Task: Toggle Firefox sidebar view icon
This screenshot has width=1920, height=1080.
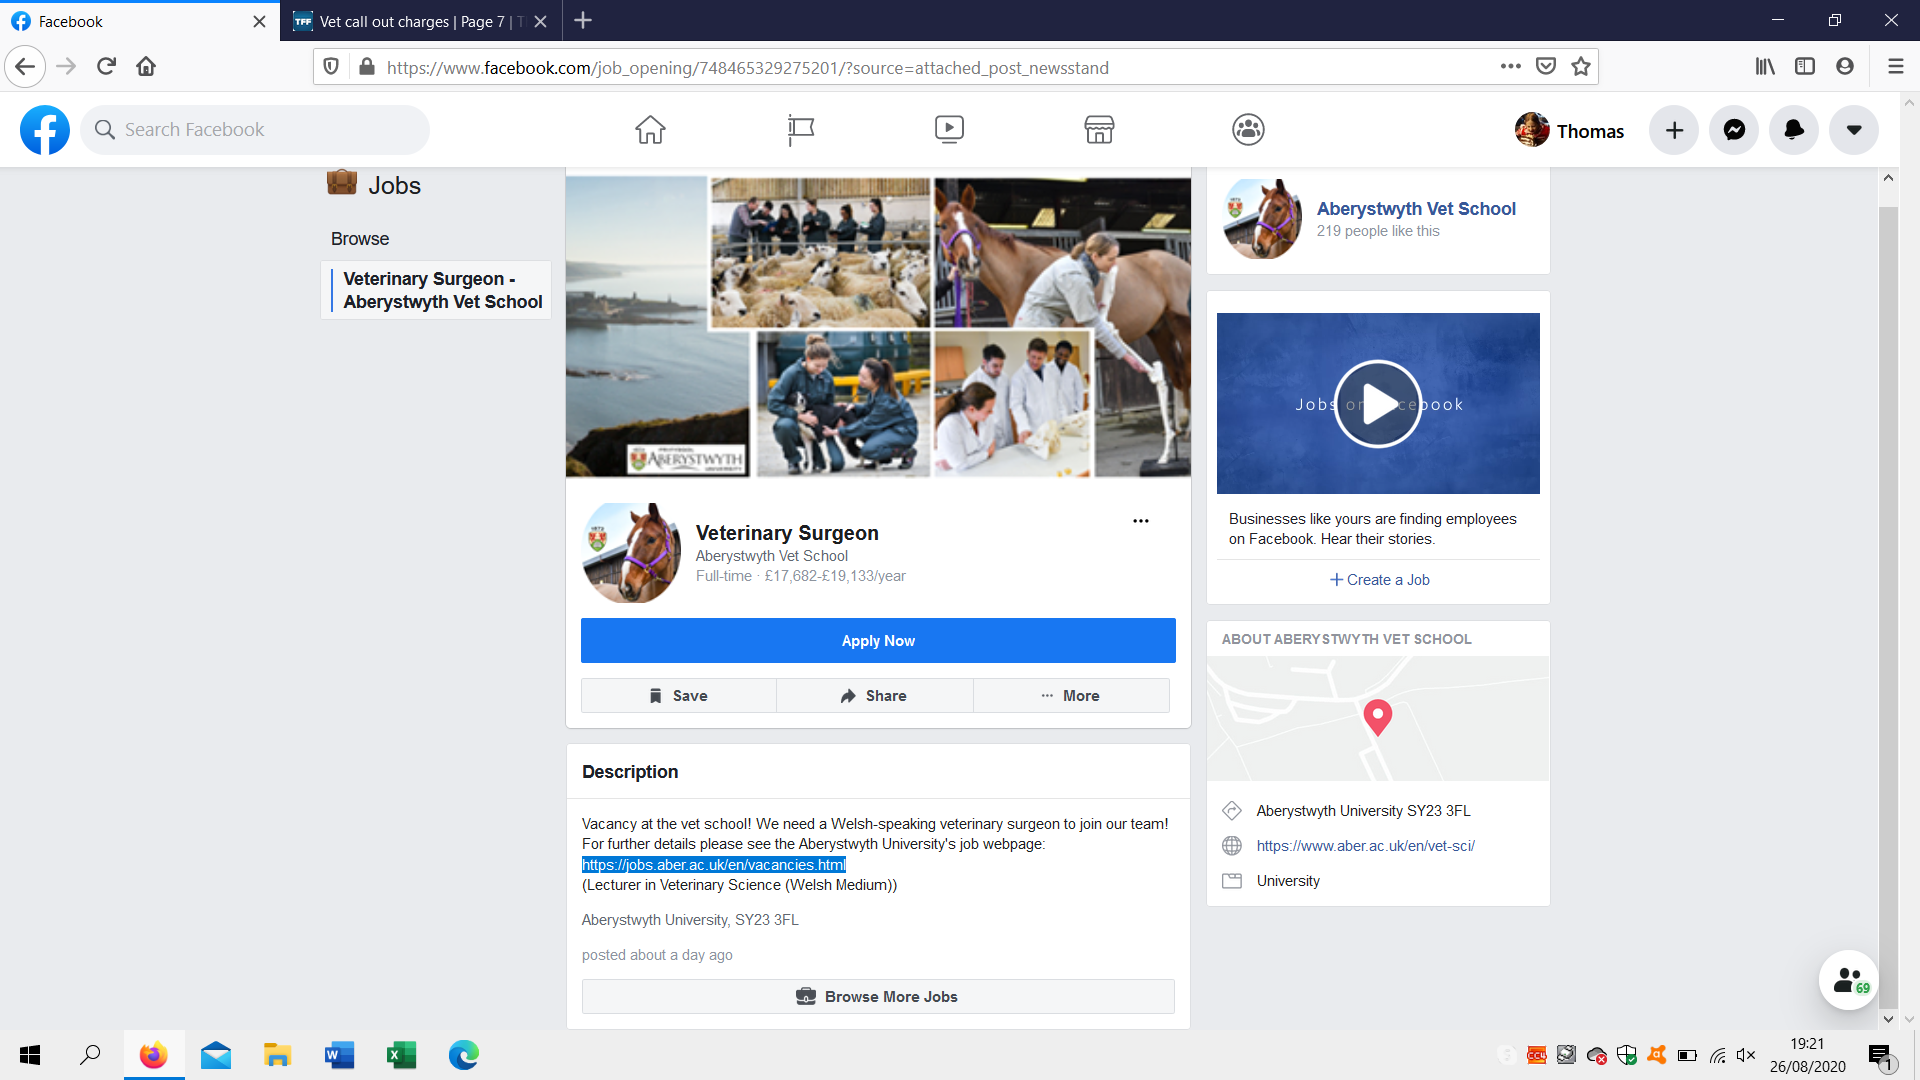Action: [1805, 67]
